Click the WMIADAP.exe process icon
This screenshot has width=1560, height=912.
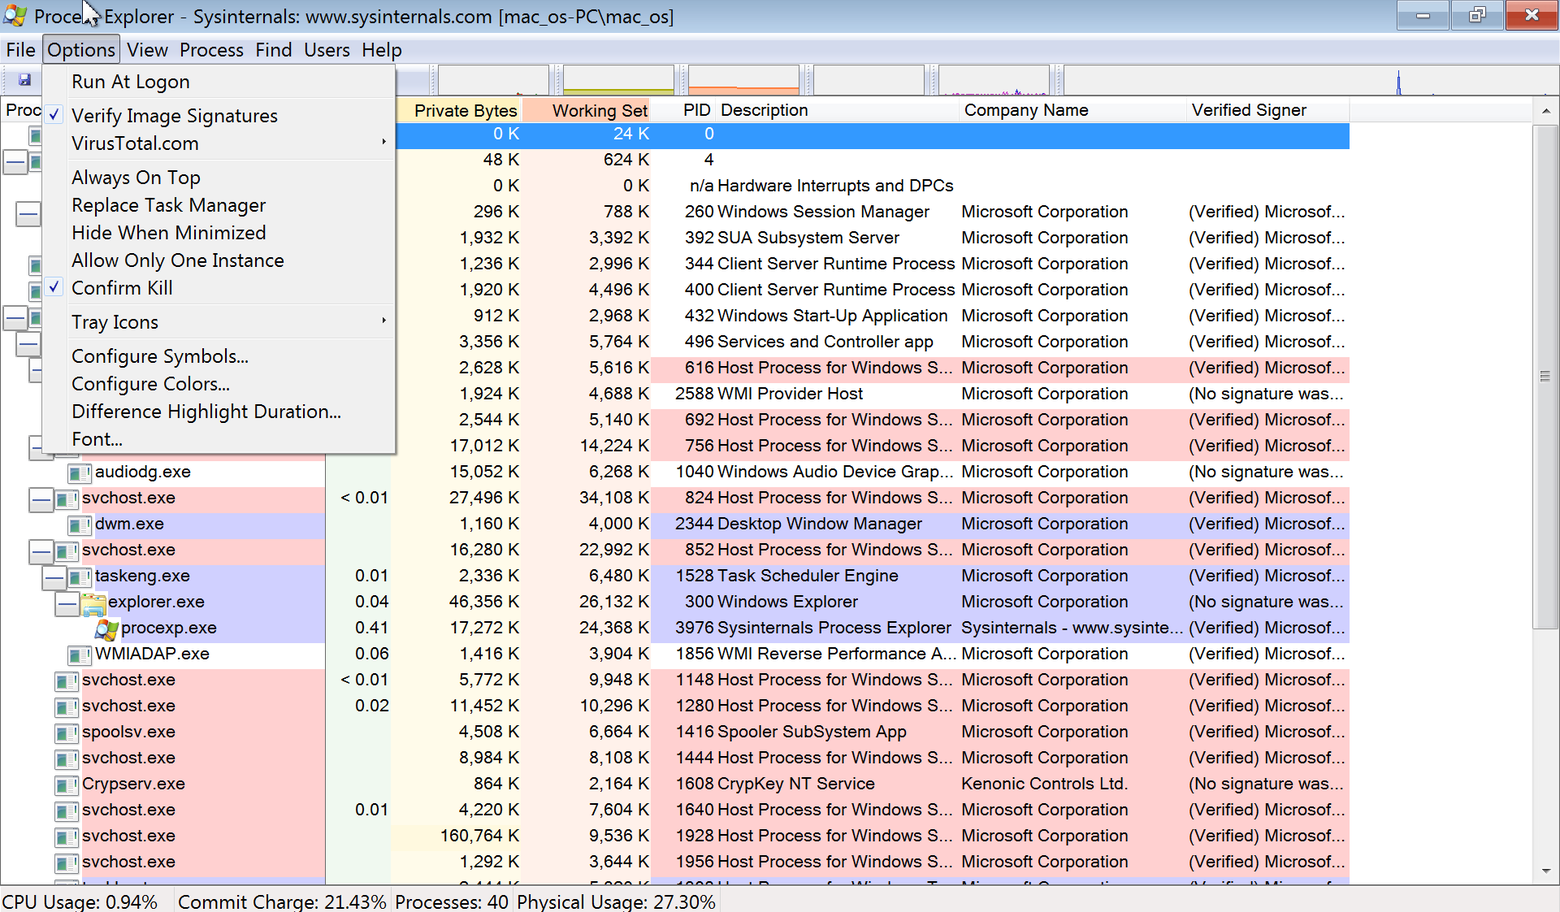80,654
